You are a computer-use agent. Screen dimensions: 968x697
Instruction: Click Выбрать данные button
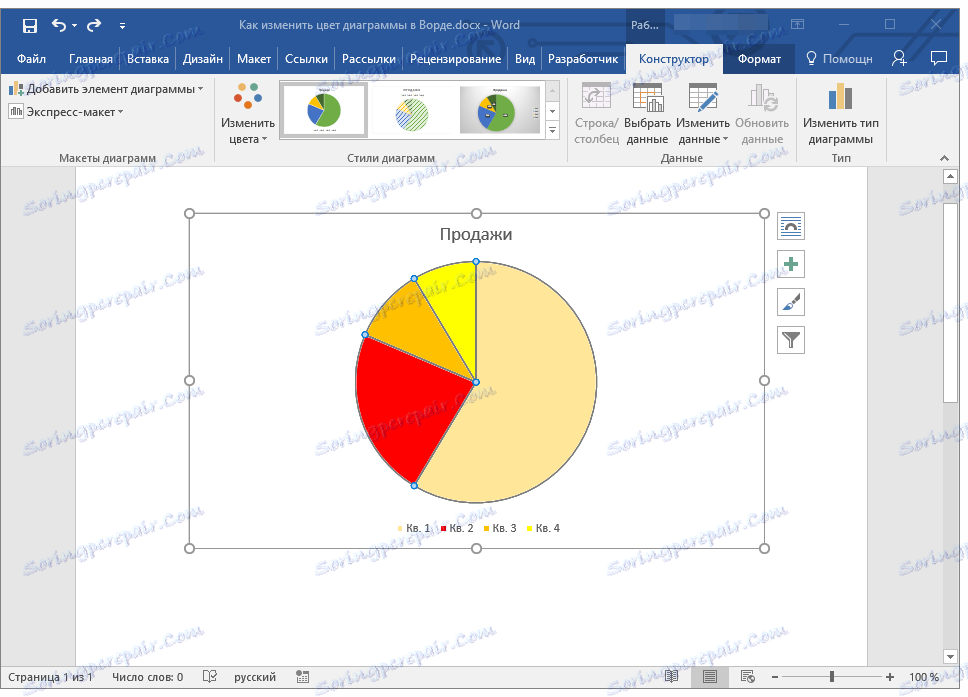(x=647, y=114)
